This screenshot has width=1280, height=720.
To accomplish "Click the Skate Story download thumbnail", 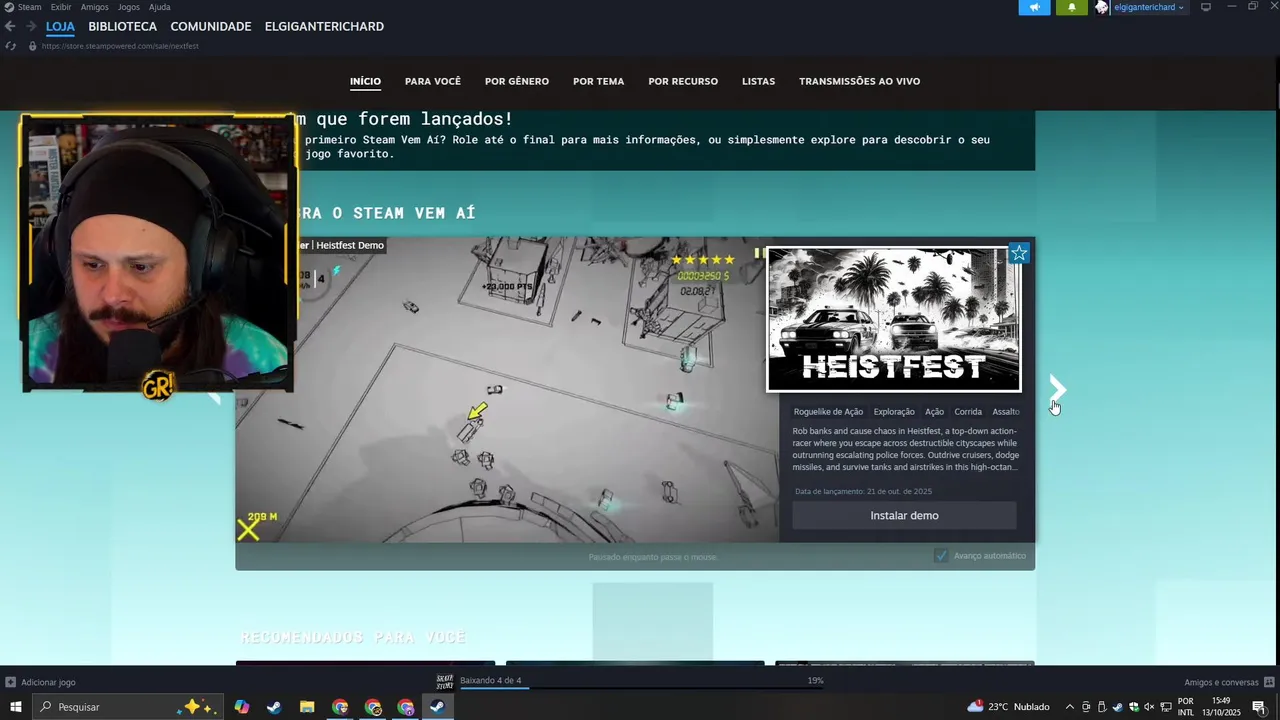I will 445,682.
